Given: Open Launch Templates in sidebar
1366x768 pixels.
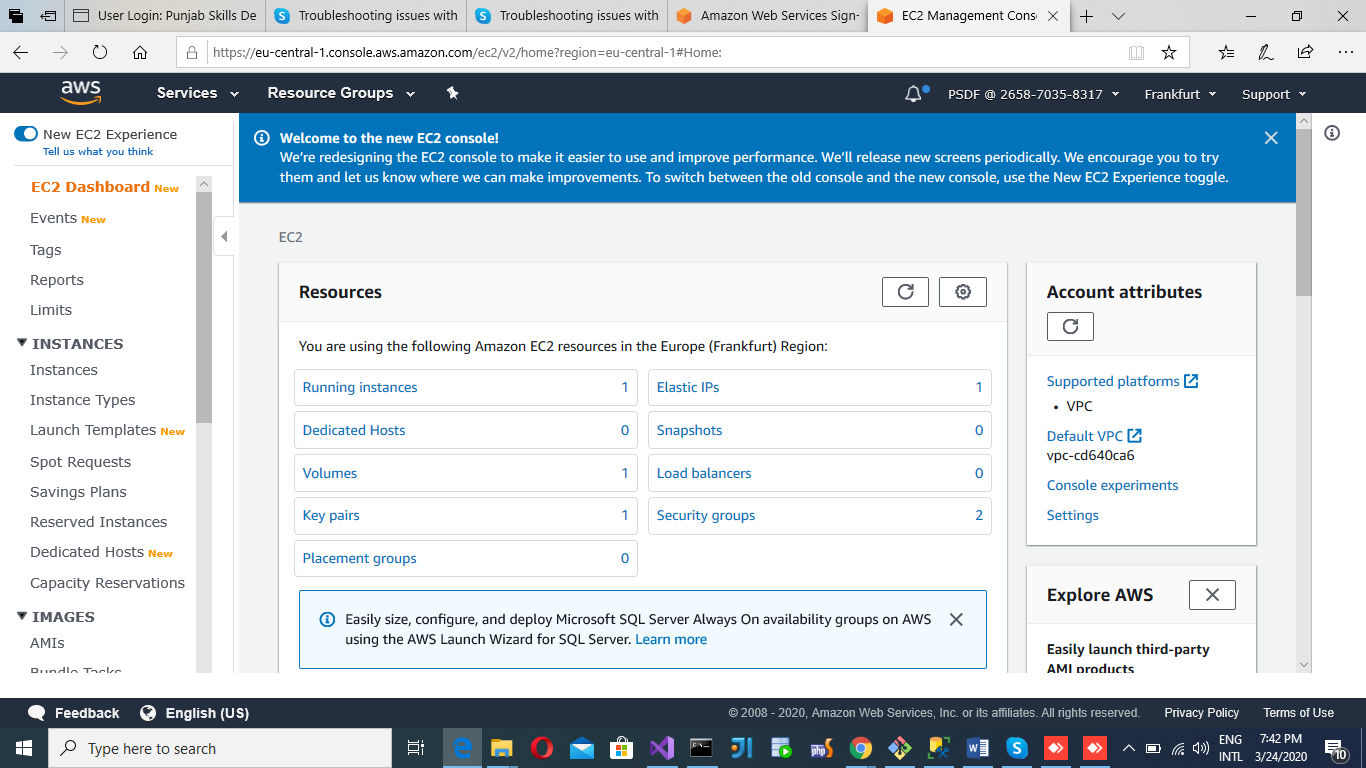Looking at the screenshot, I should click(x=93, y=430).
